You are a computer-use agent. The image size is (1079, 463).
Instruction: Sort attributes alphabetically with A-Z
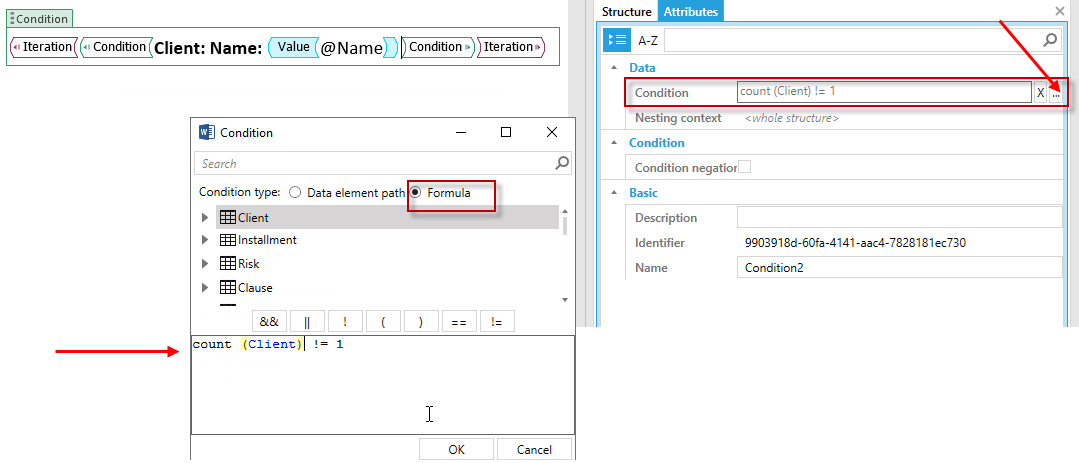point(648,41)
